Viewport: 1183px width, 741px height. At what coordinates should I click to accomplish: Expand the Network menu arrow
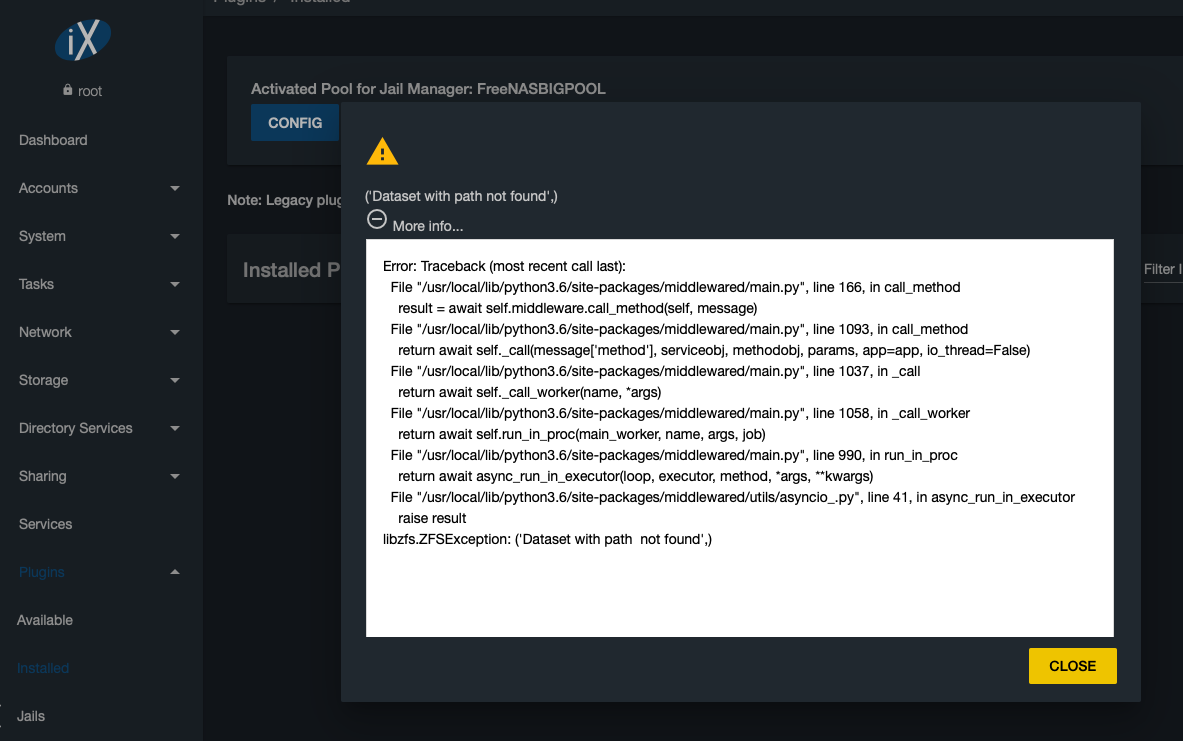[x=175, y=332]
